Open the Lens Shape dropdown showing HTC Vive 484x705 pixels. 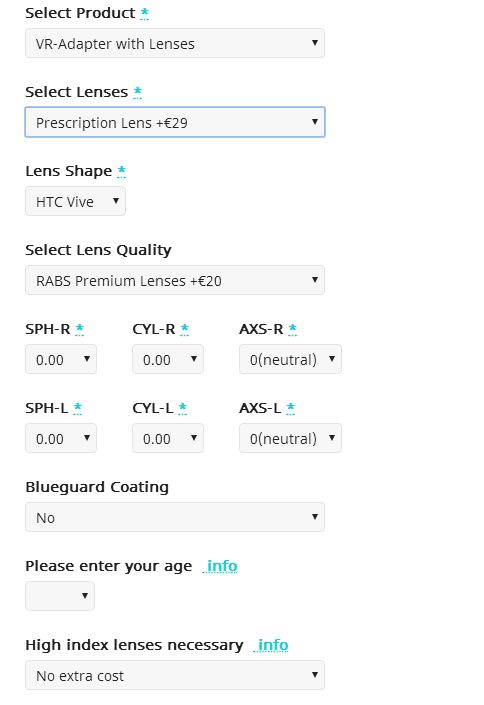75,201
